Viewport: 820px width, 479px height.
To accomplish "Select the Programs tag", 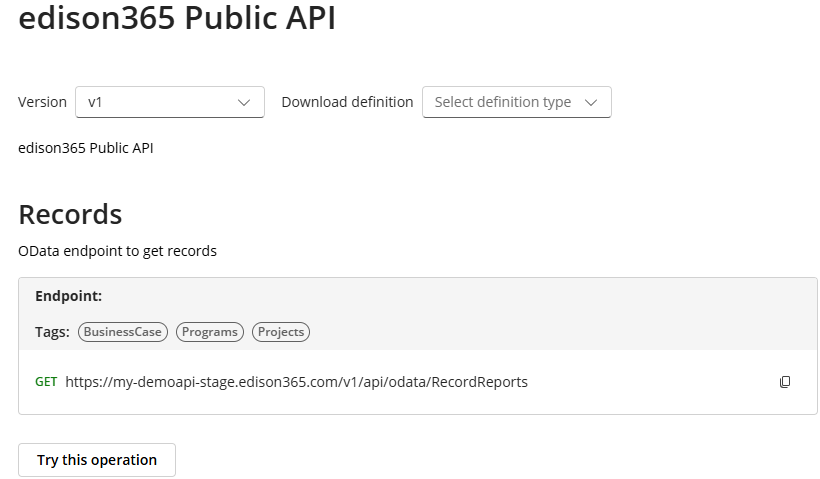I will [210, 332].
